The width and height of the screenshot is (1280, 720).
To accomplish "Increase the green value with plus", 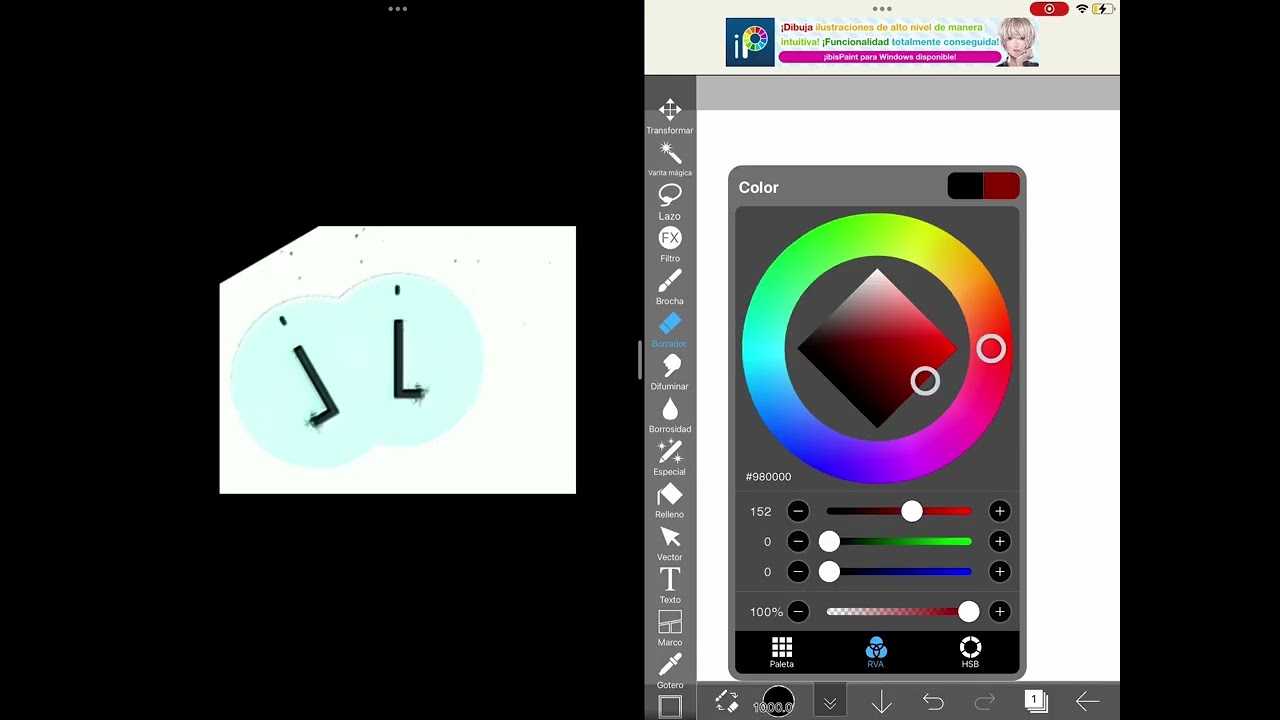I will tap(999, 541).
